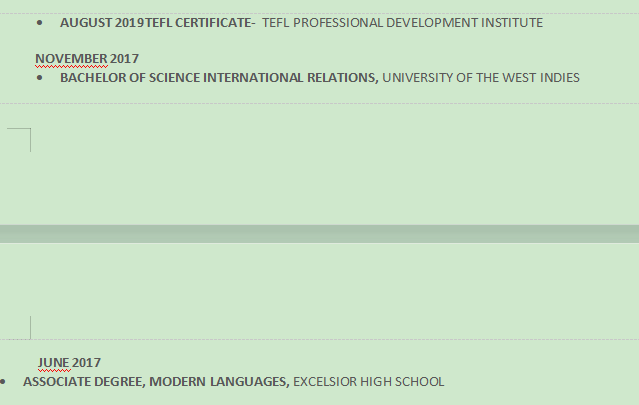Click the misspelled word NOVEMBER
639x405 pixels.
[71, 58]
